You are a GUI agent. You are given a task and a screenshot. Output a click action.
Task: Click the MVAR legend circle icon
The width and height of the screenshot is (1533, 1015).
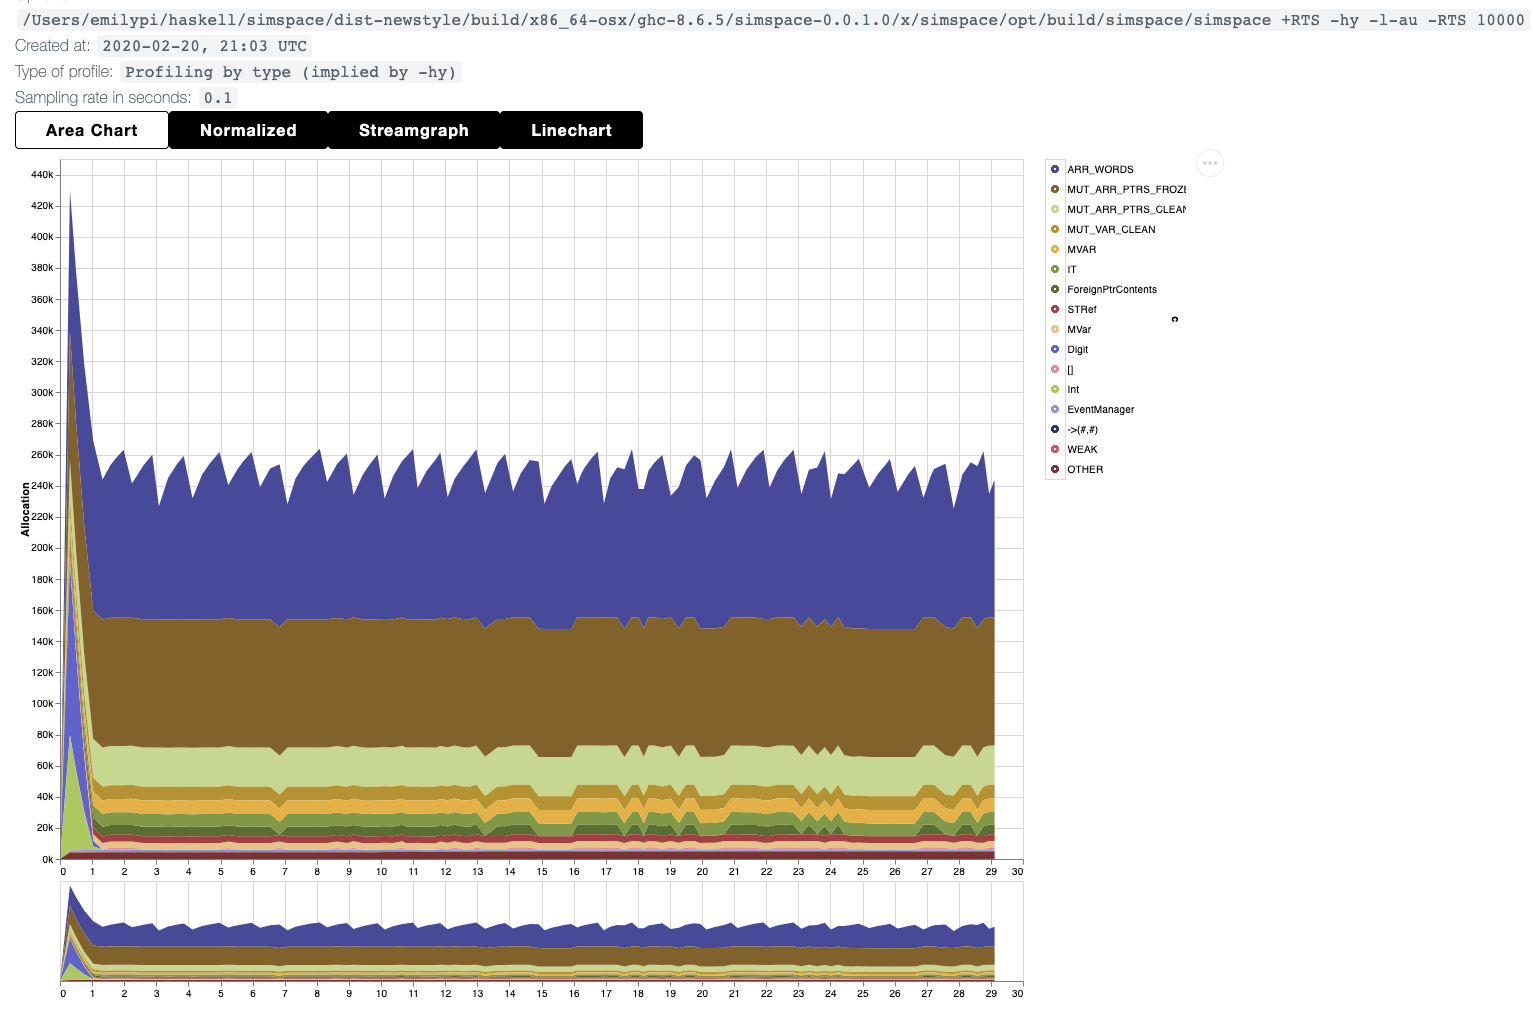[x=1055, y=249]
